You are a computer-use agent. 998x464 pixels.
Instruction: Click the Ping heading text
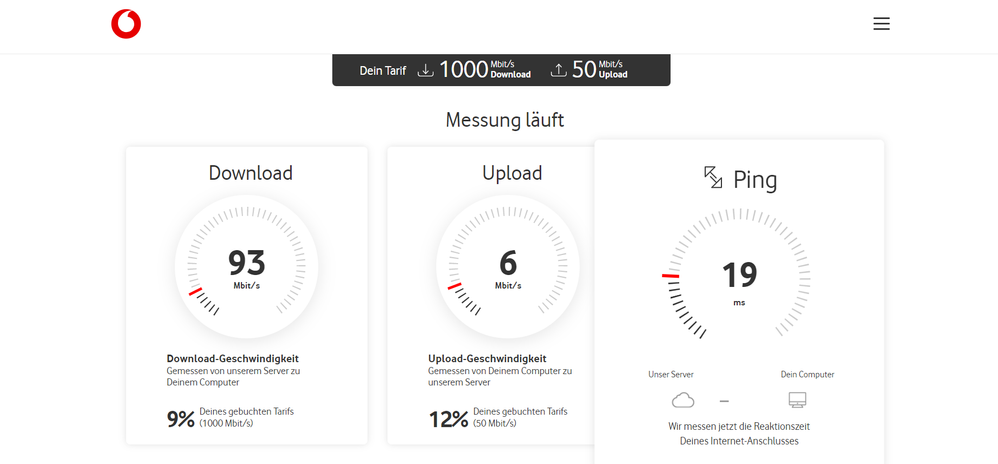click(755, 180)
